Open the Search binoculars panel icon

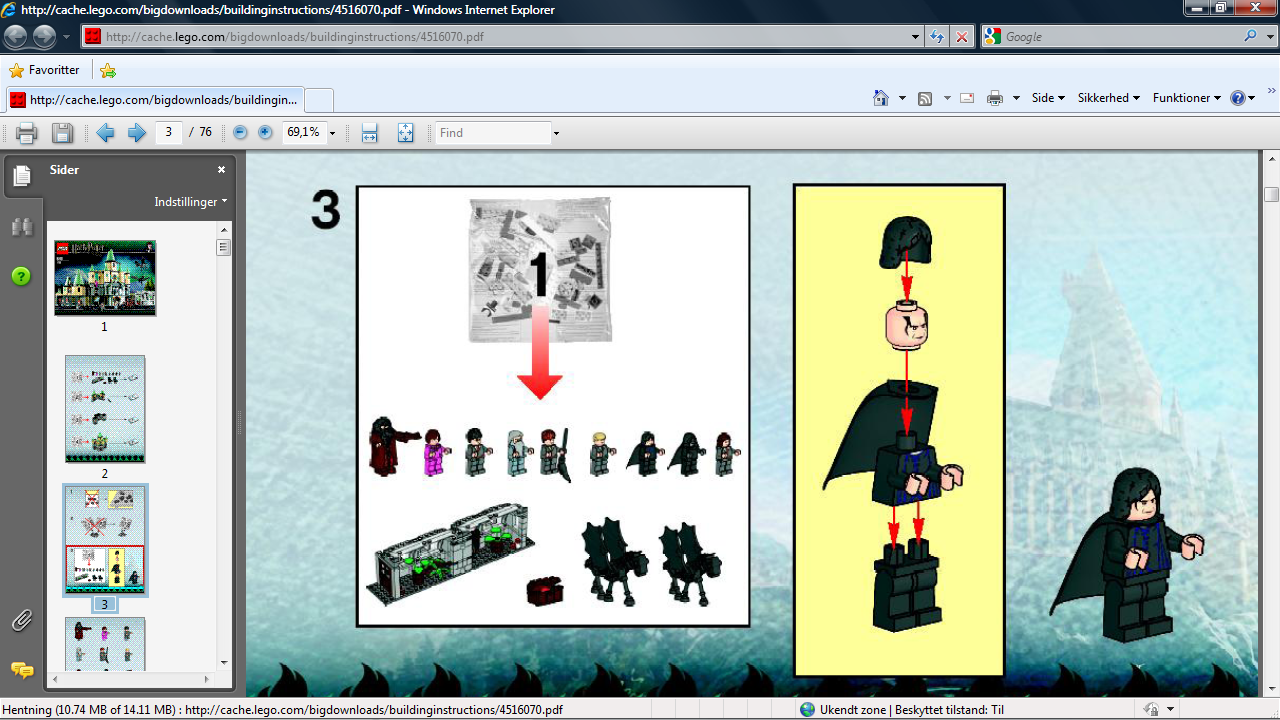pyautogui.click(x=22, y=227)
